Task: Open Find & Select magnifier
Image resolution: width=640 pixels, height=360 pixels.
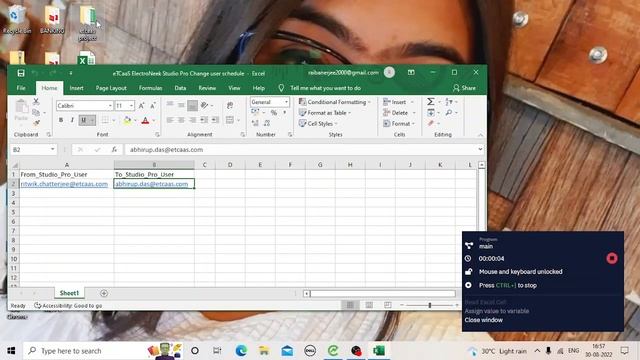Action: [449, 112]
